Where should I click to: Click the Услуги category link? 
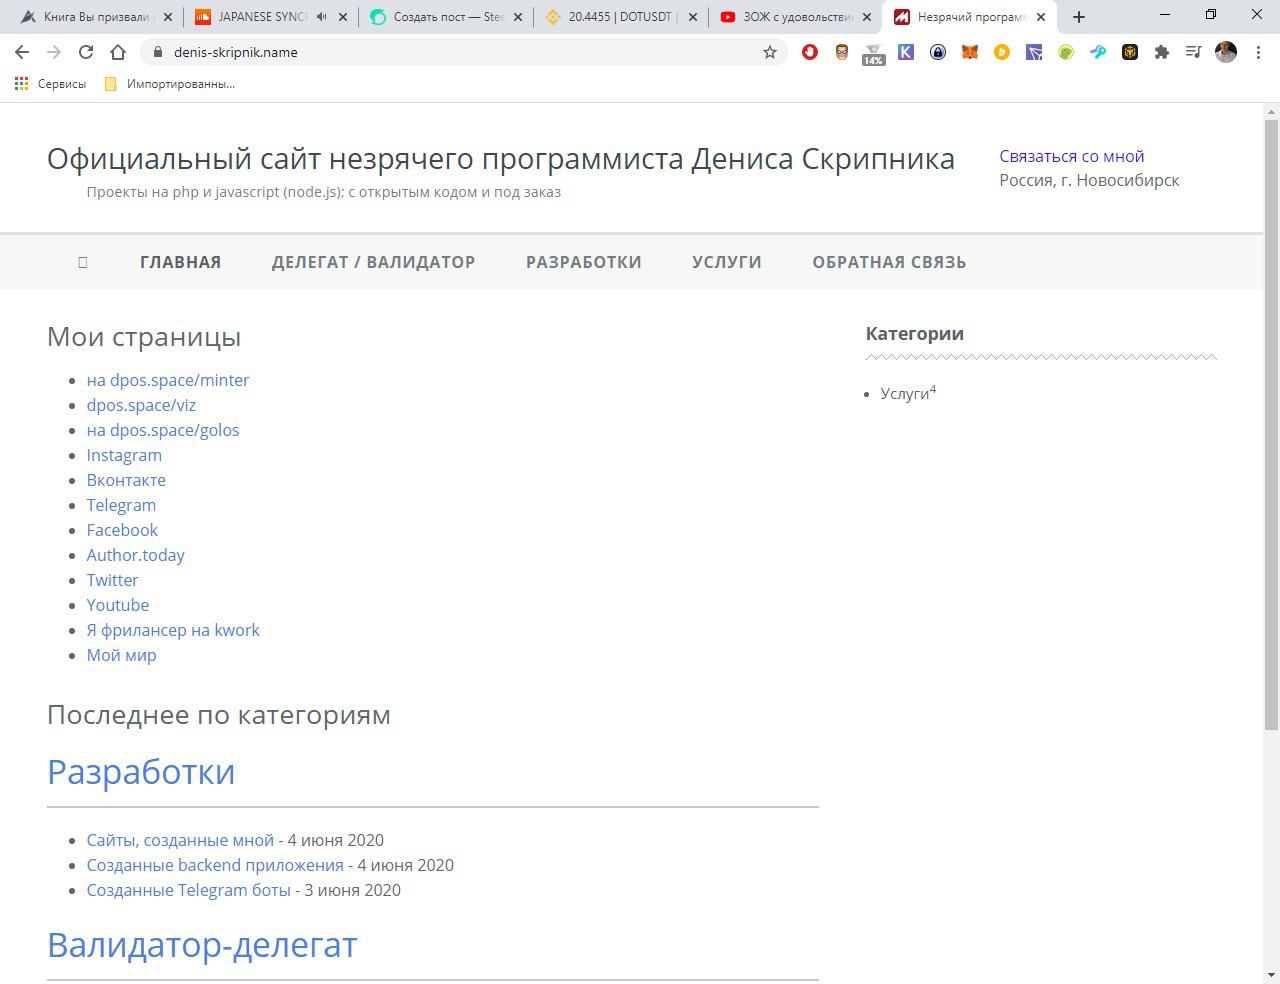904,394
